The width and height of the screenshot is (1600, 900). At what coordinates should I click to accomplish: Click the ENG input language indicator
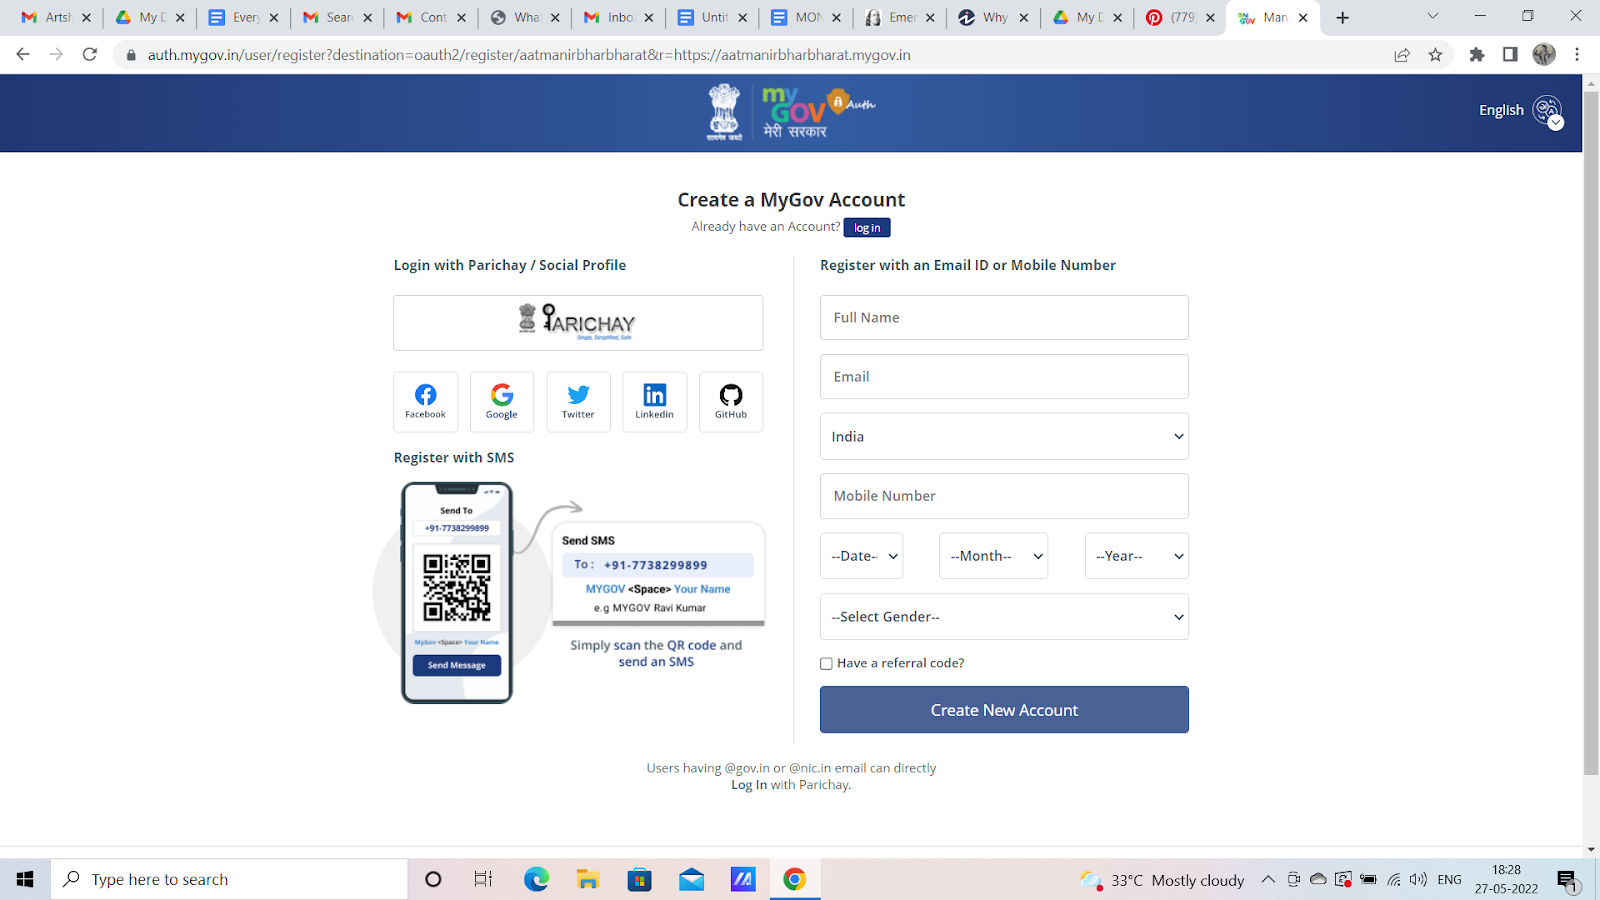point(1449,880)
